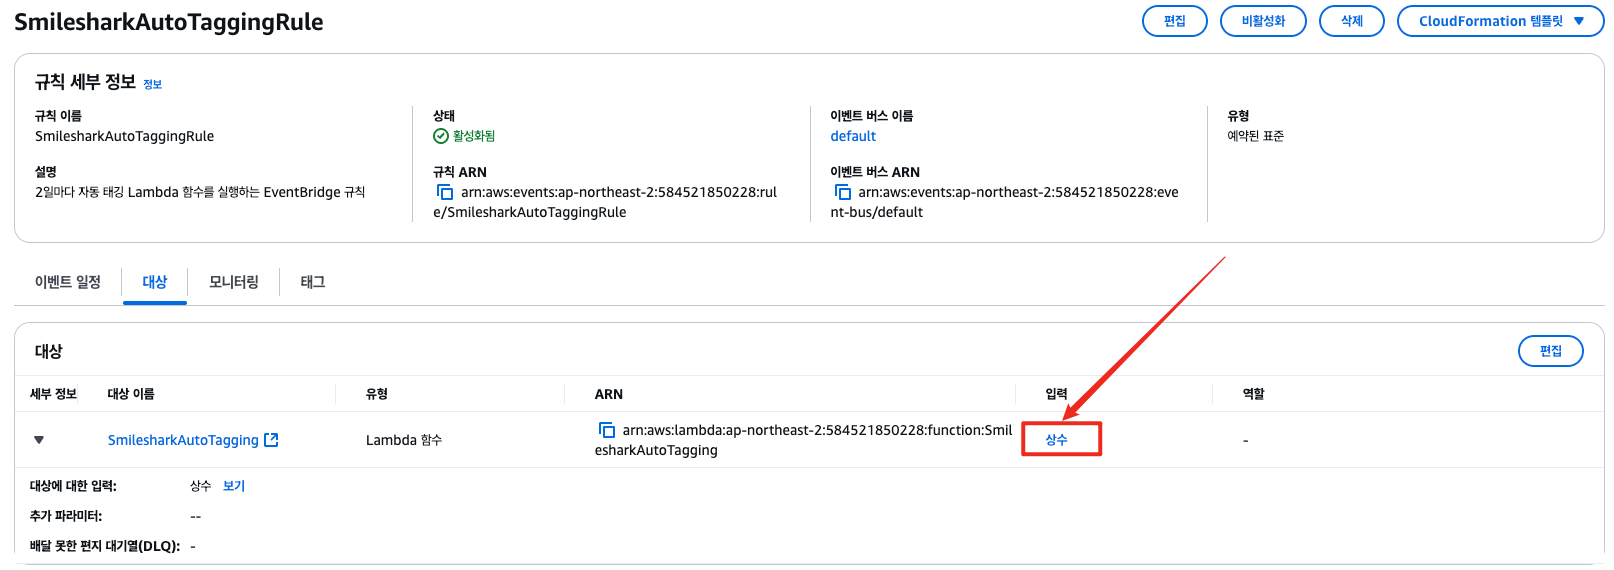Switch to the 이벤트 일정 tab

(x=68, y=282)
